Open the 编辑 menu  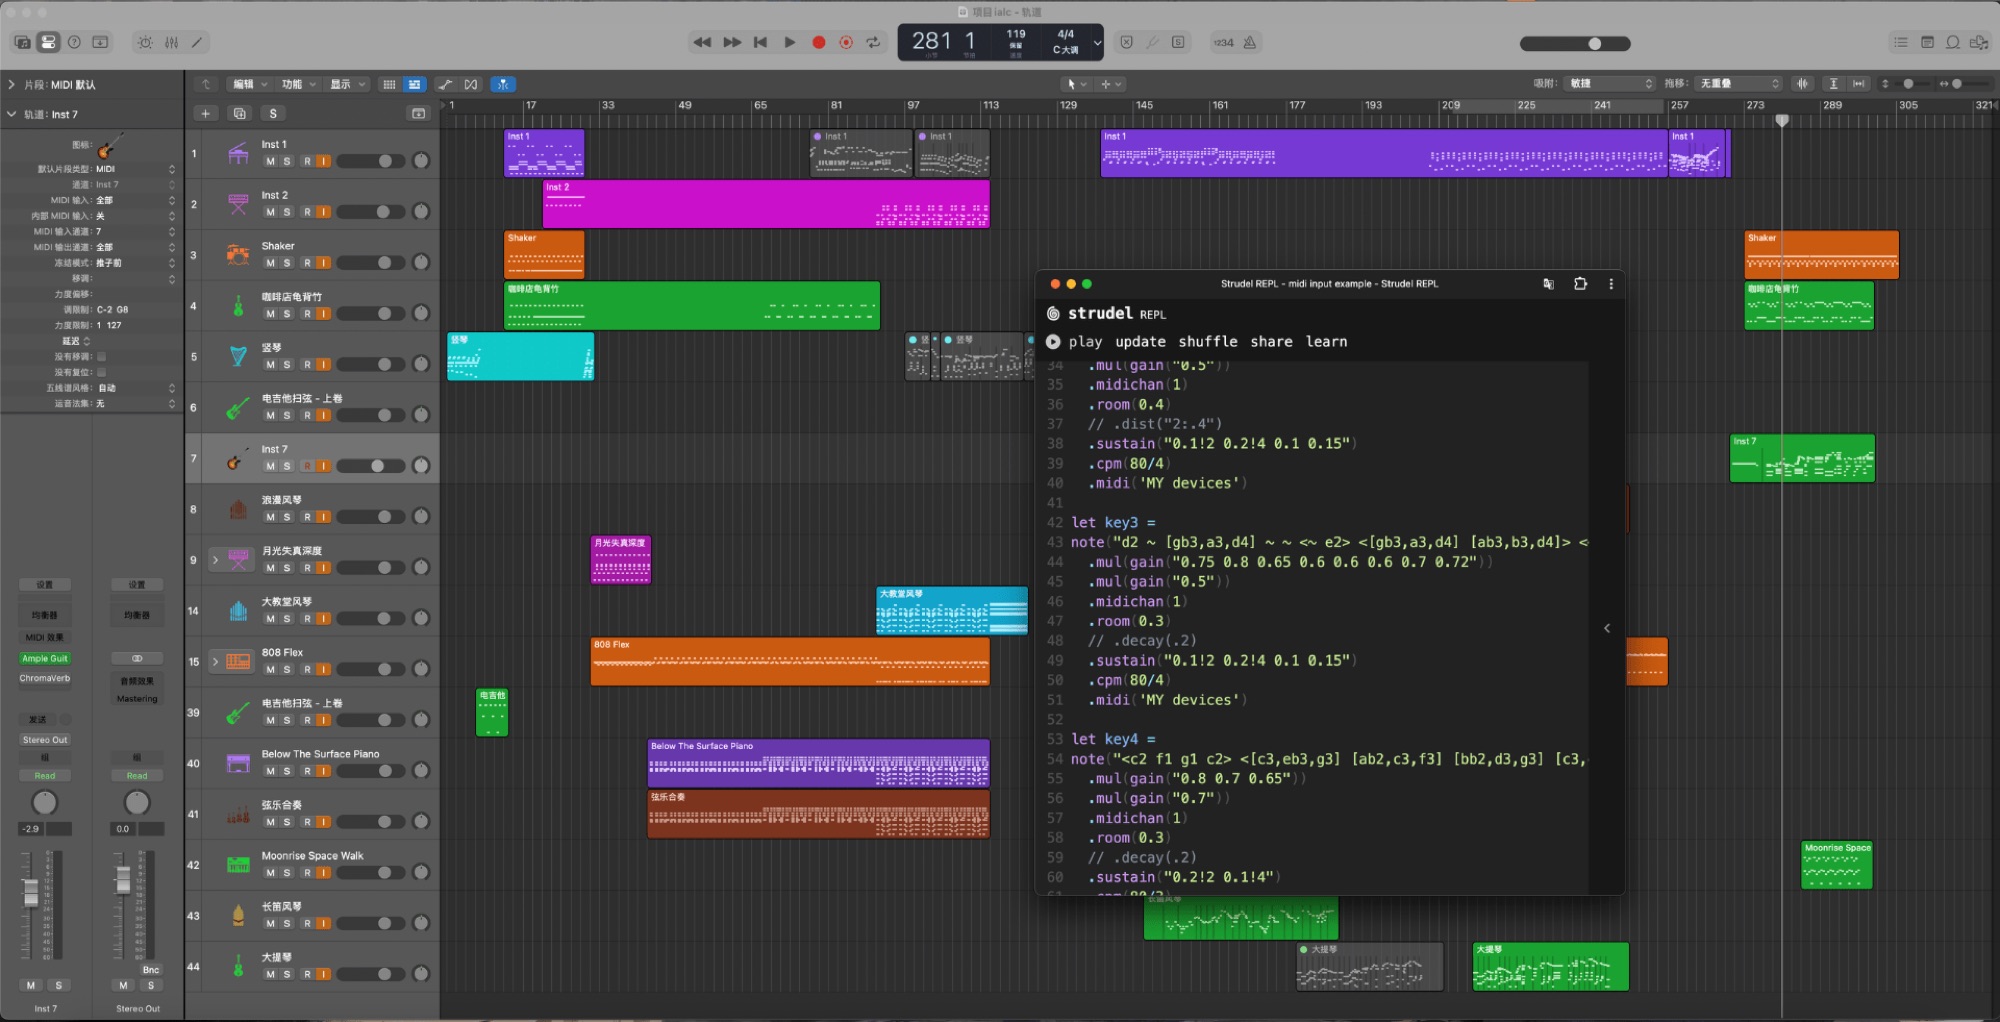click(x=250, y=84)
